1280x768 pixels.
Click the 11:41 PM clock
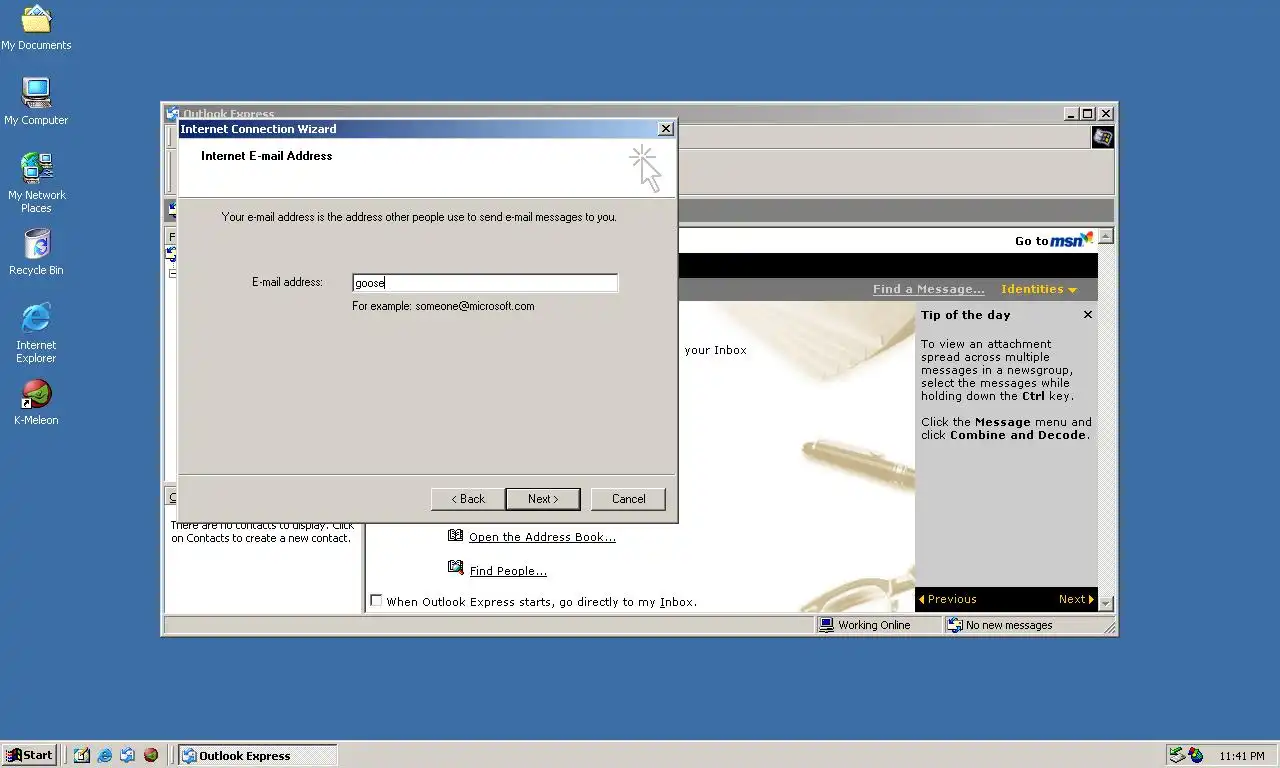click(1242, 756)
